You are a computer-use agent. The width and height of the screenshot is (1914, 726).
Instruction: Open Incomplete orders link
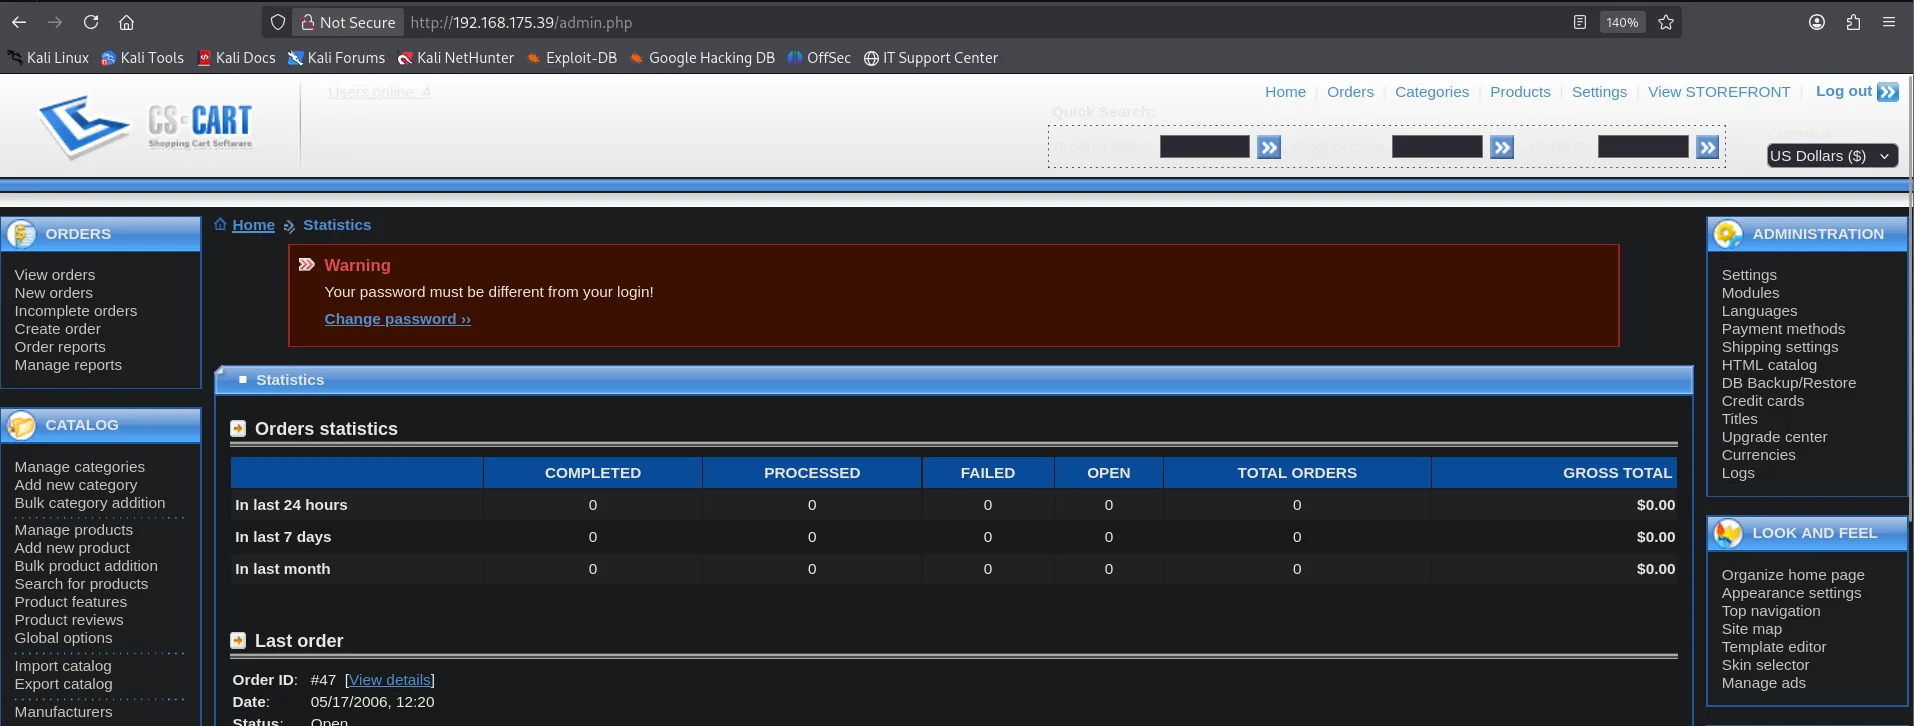[x=75, y=311]
